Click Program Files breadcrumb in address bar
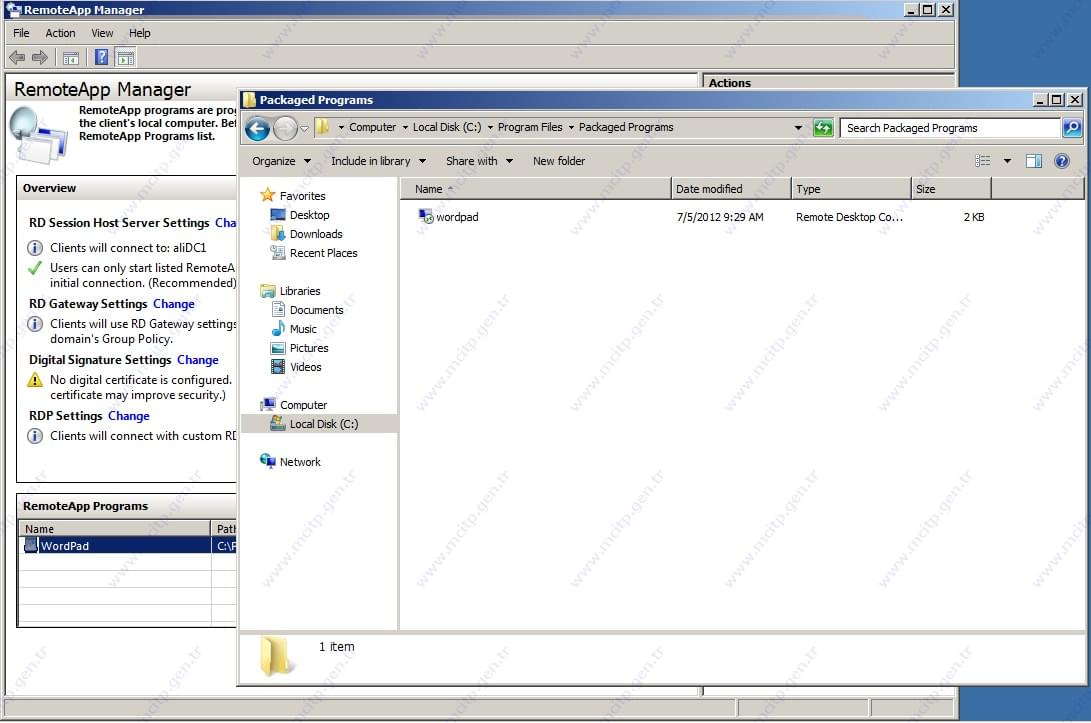The image size is (1091, 723). coord(529,127)
